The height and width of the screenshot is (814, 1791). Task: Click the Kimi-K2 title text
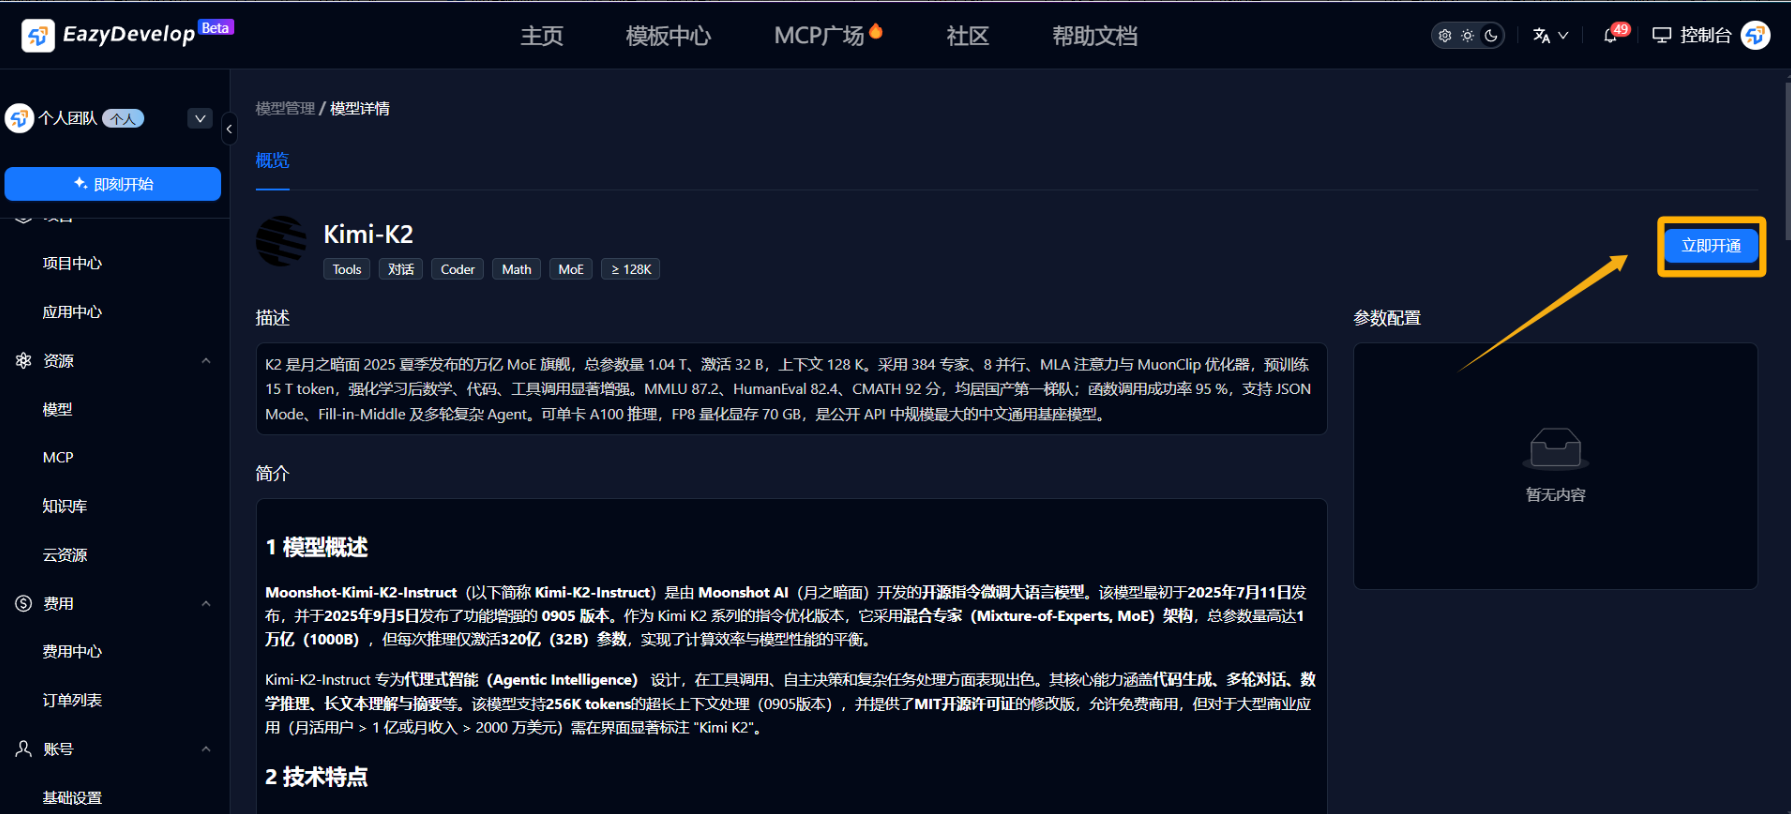368,234
